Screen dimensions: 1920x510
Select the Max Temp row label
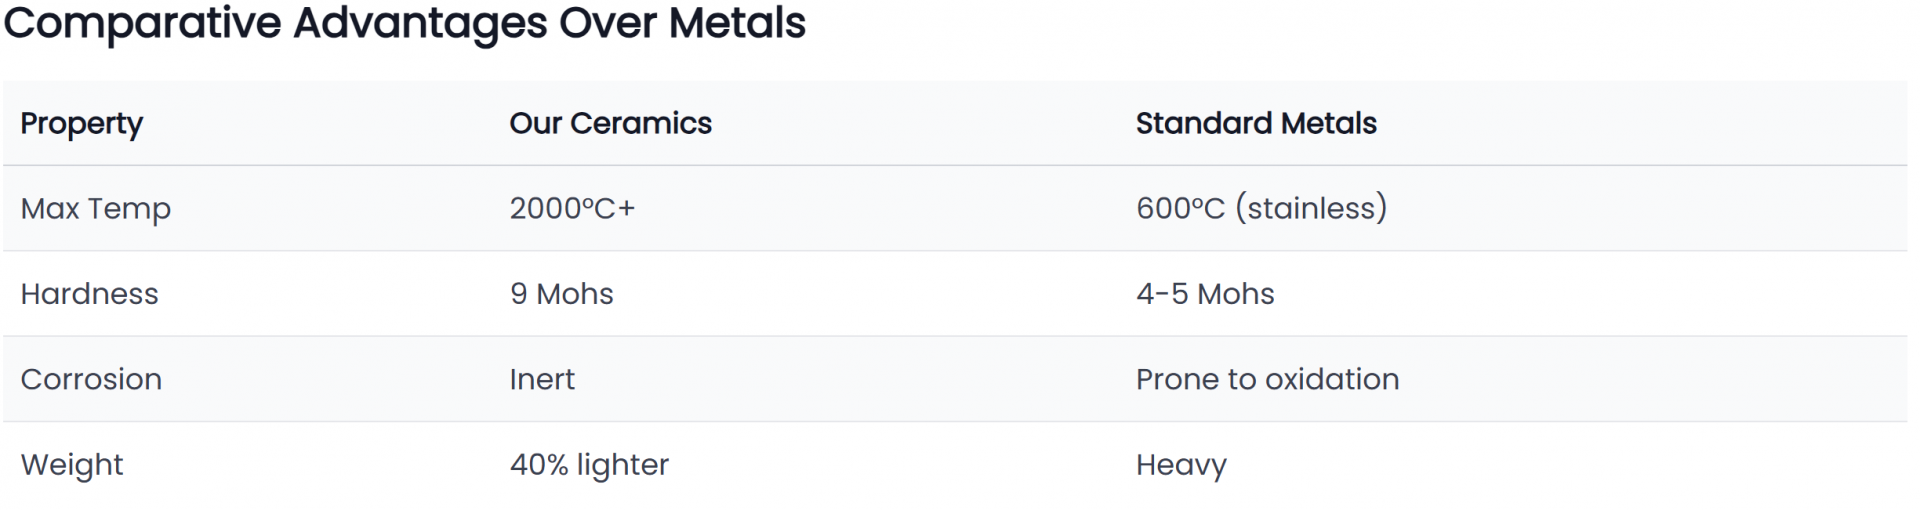[96, 208]
